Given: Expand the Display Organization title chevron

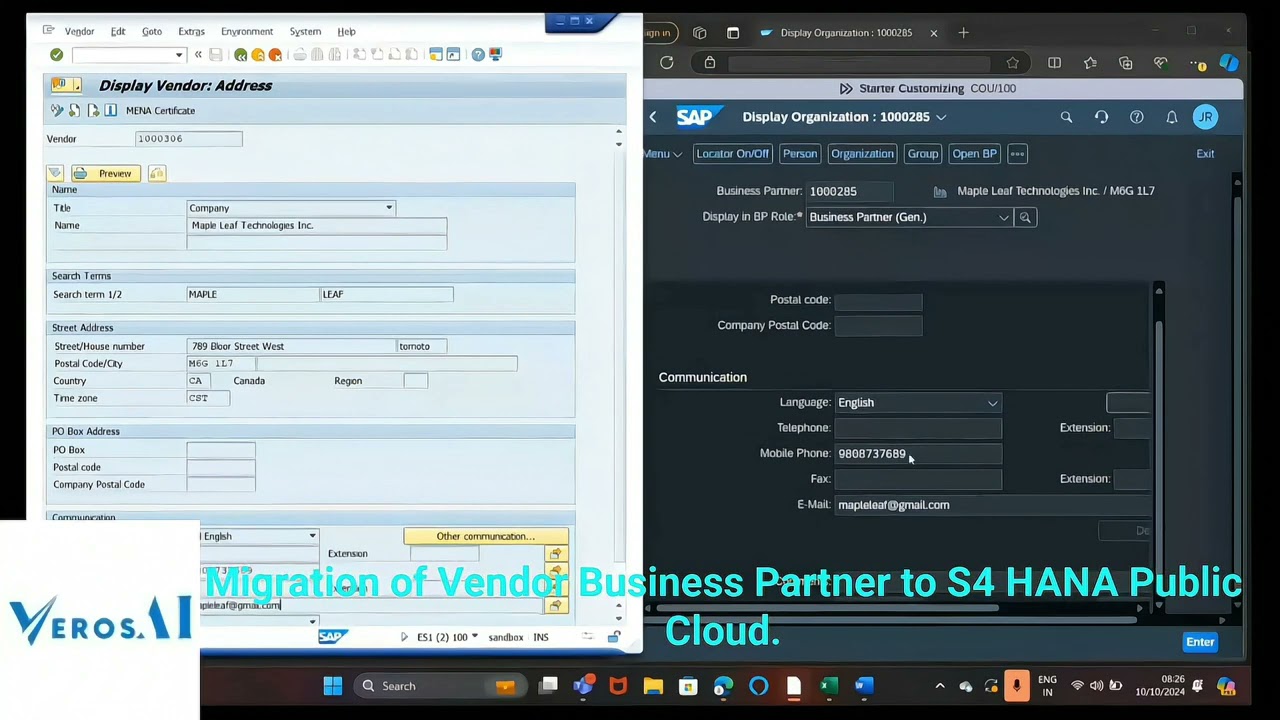Looking at the screenshot, I should (941, 117).
